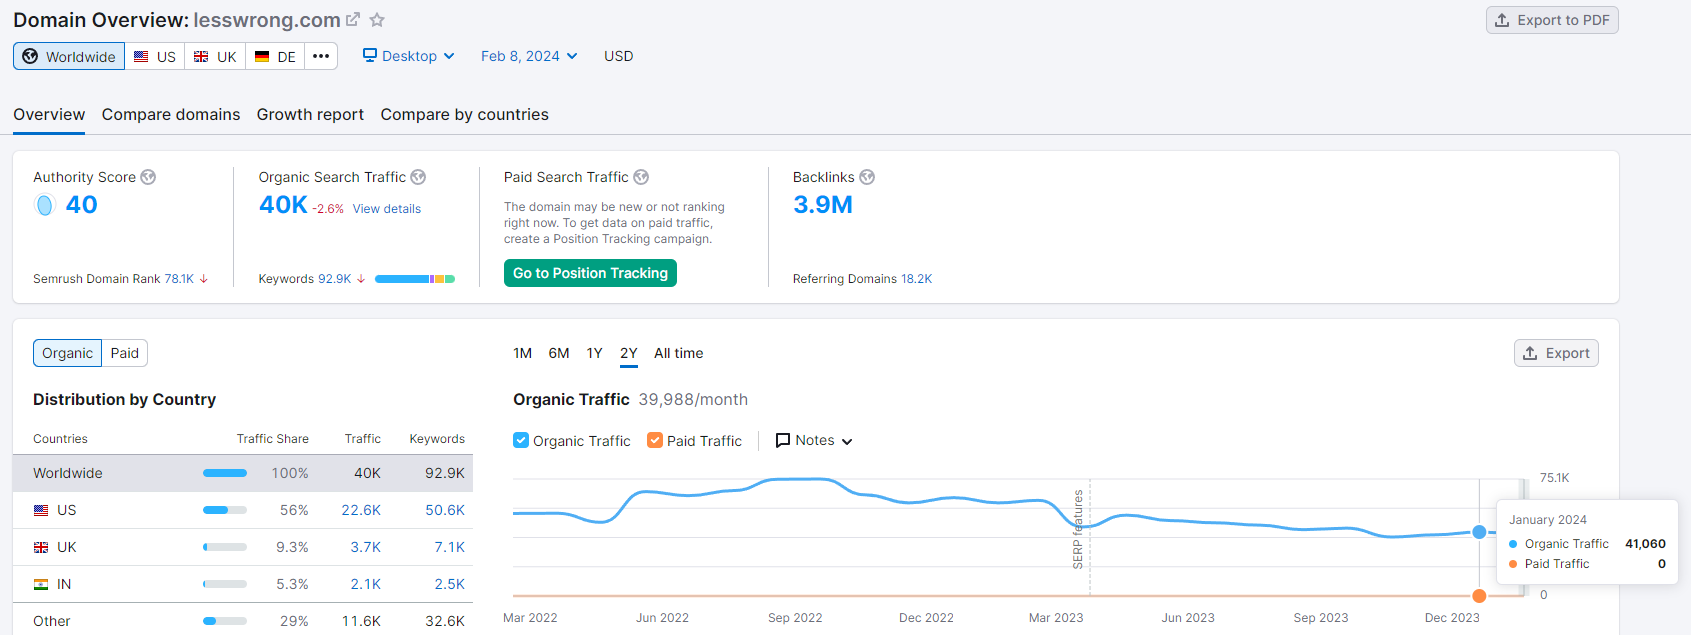Click the January 2024 organic data point
Image resolution: width=1691 pixels, height=635 pixels.
[1479, 532]
